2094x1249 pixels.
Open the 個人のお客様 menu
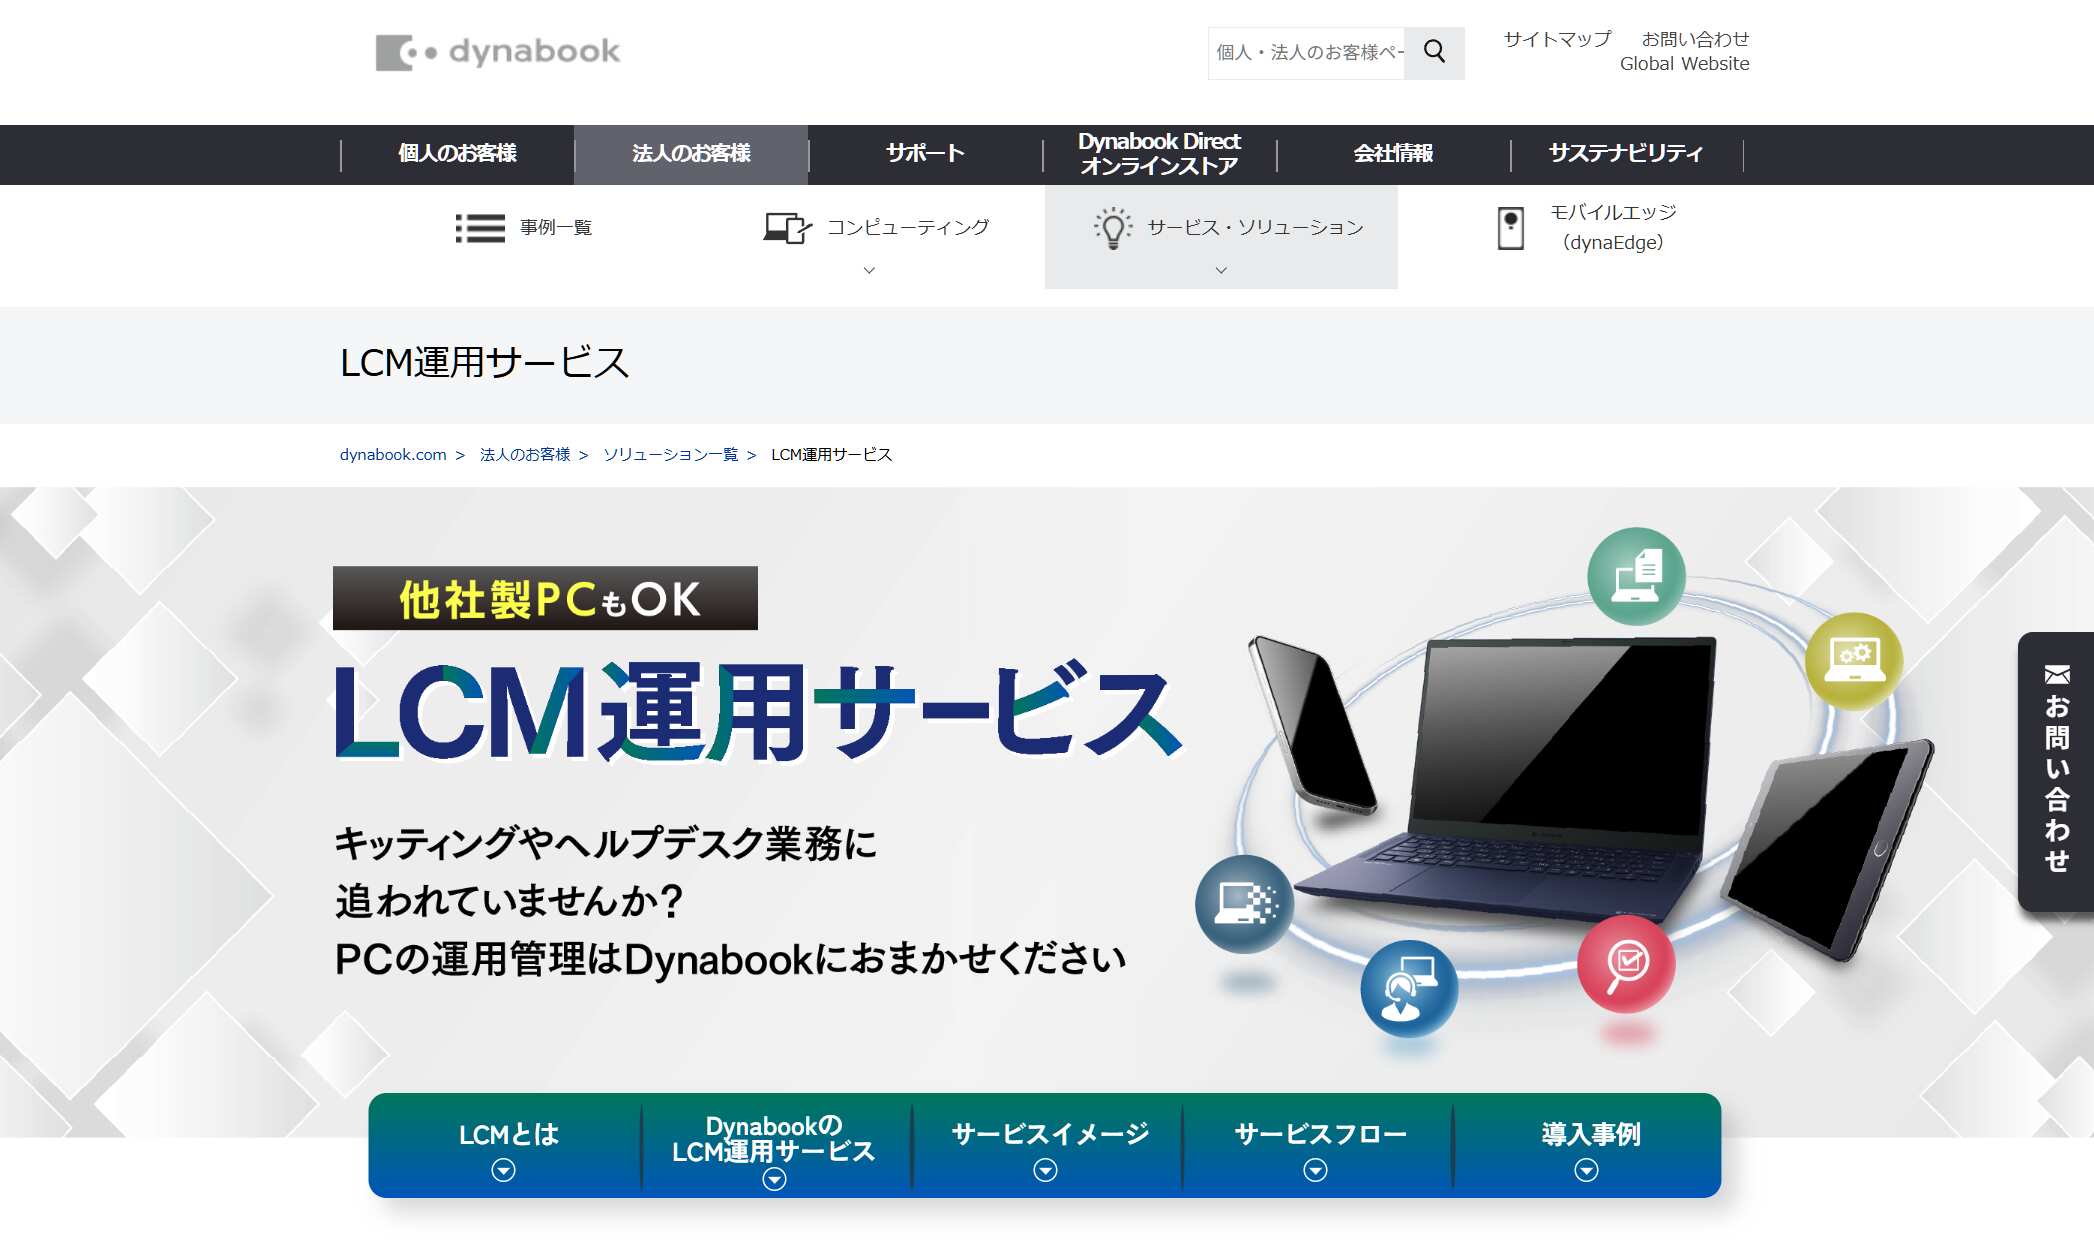pyautogui.click(x=457, y=154)
